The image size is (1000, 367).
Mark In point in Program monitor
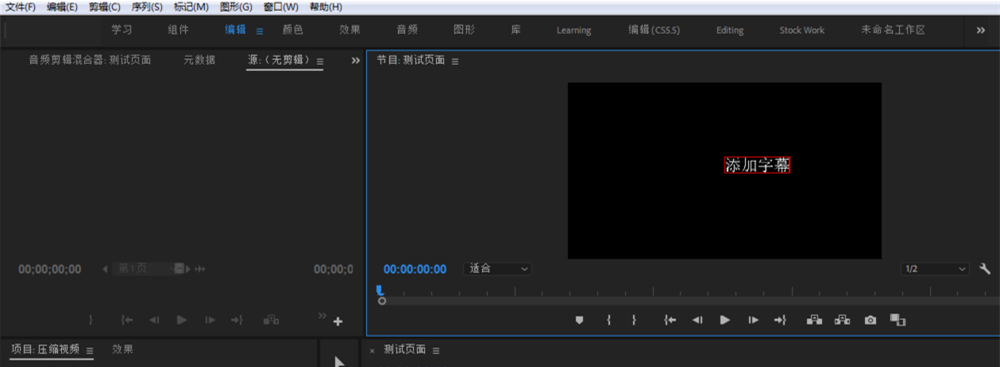point(609,320)
